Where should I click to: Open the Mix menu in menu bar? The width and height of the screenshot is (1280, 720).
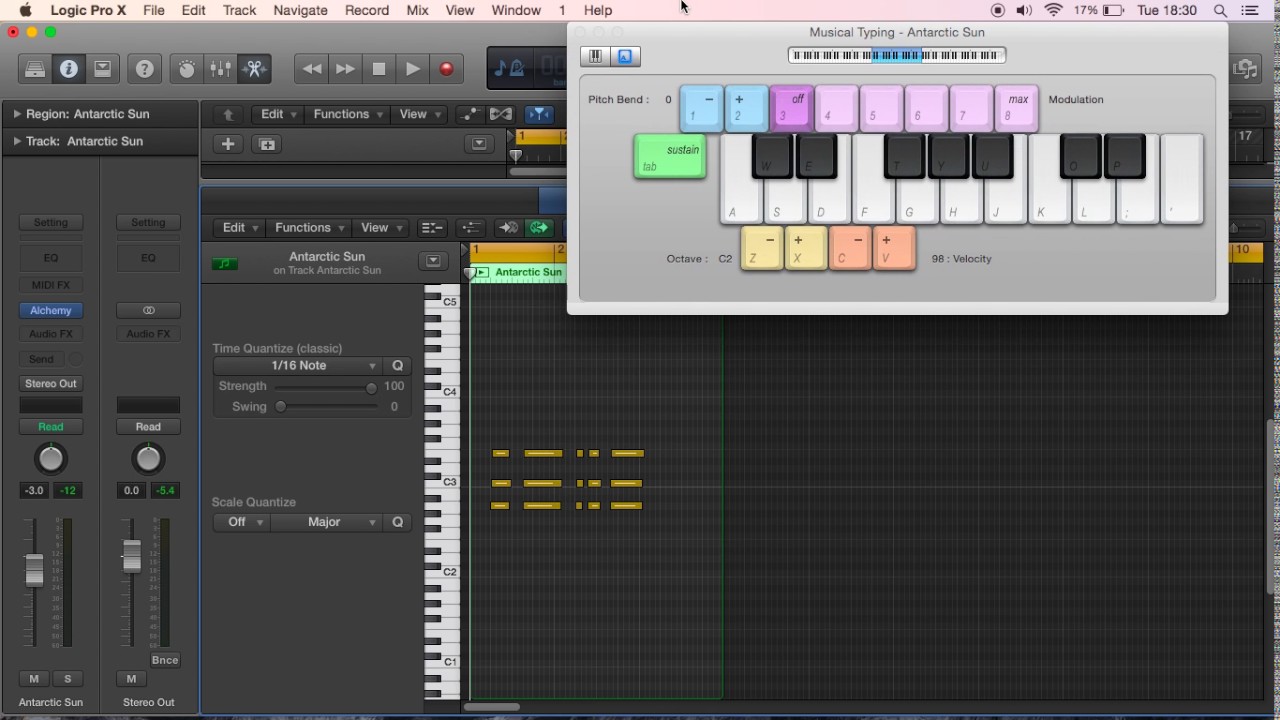pyautogui.click(x=418, y=11)
